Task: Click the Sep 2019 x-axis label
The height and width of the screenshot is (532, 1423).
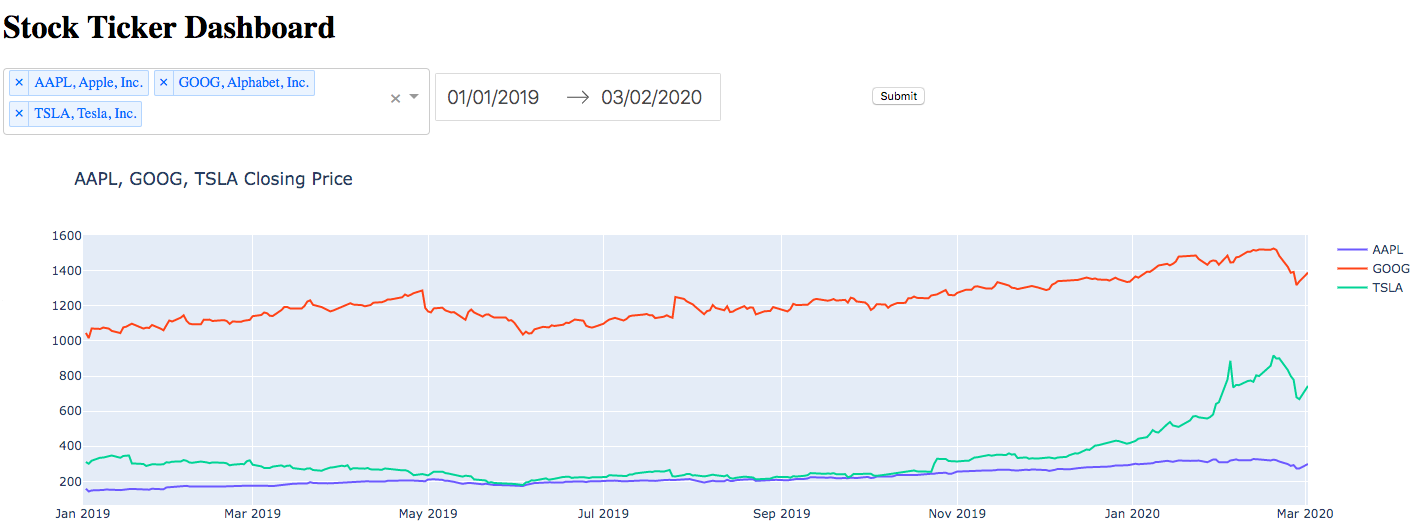Action: point(782,514)
